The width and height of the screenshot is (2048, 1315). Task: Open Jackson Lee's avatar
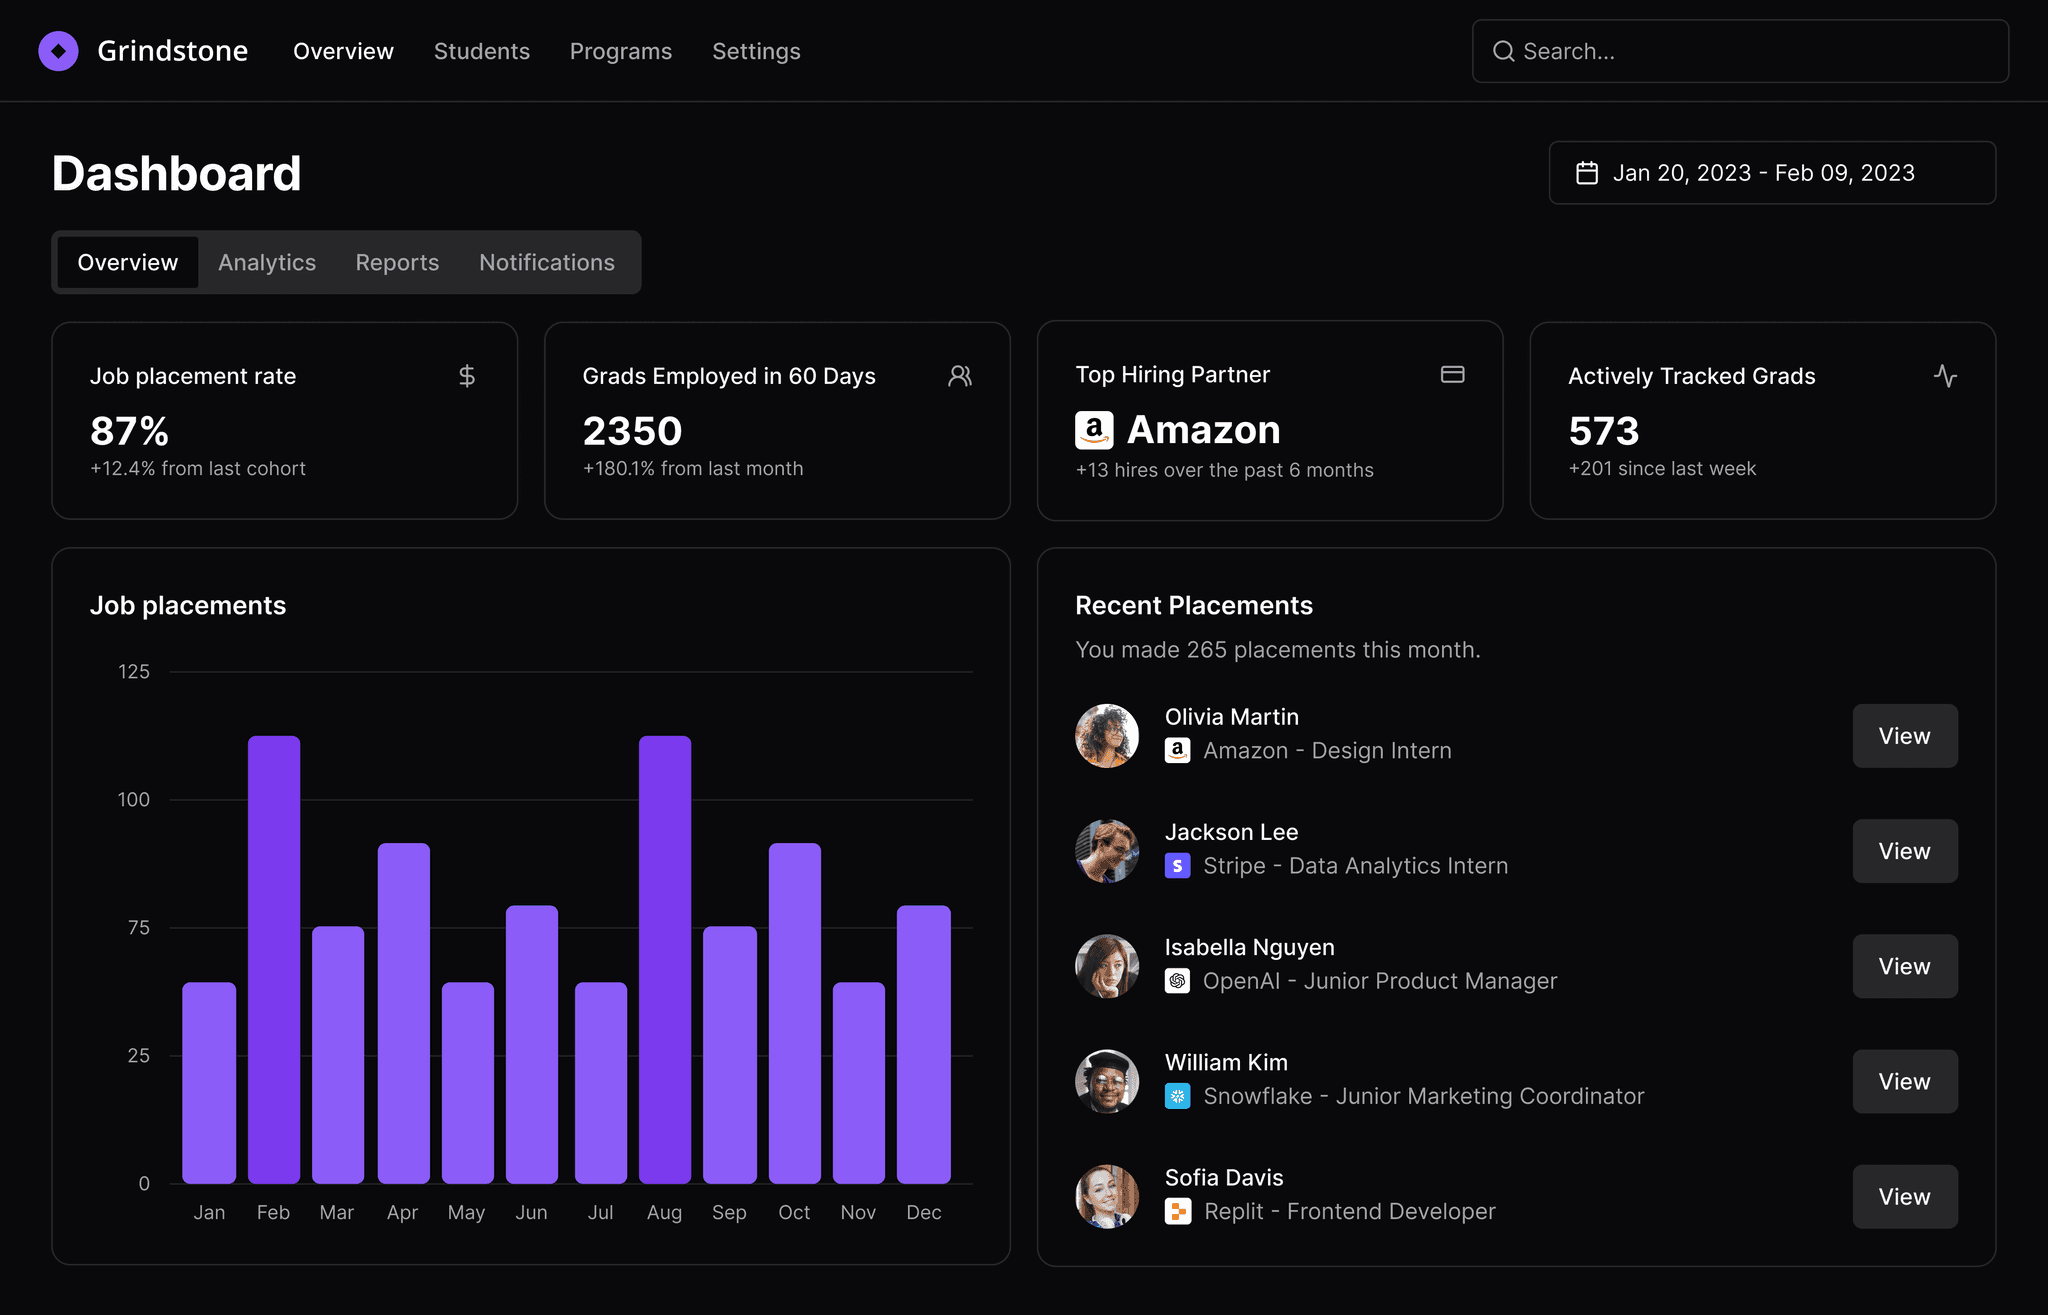1107,851
